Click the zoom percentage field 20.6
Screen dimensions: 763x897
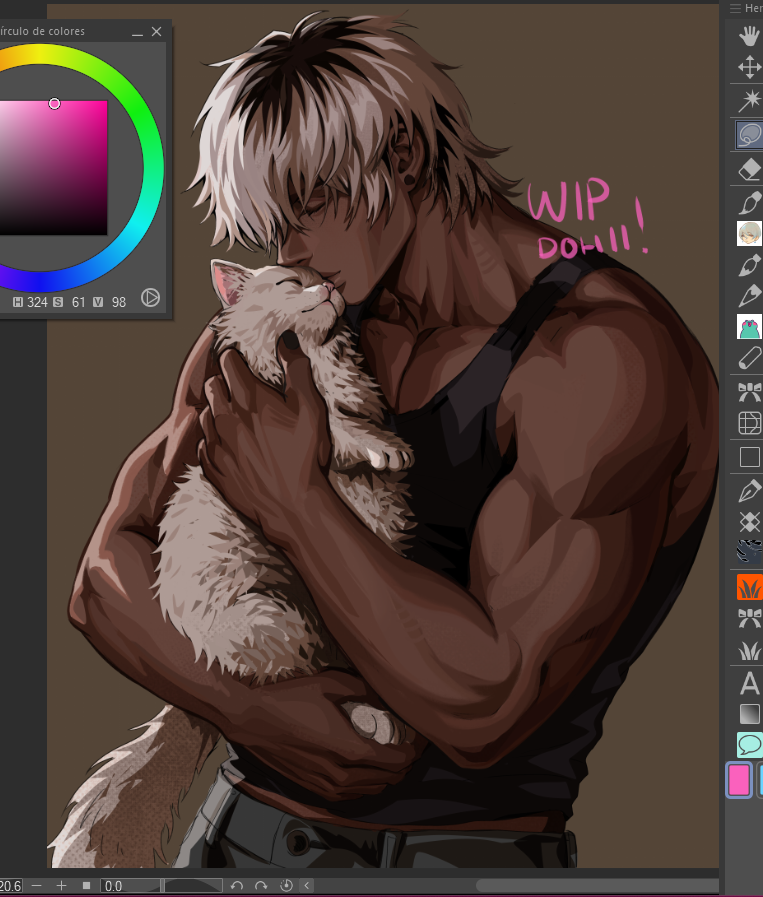tap(10, 886)
